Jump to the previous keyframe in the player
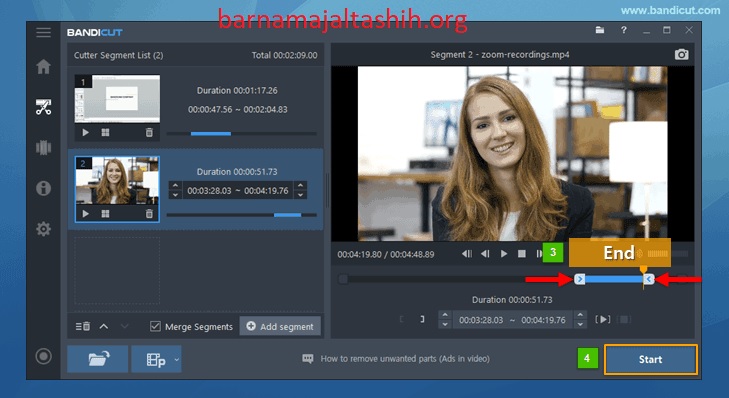This screenshot has height=398, width=729. point(466,253)
